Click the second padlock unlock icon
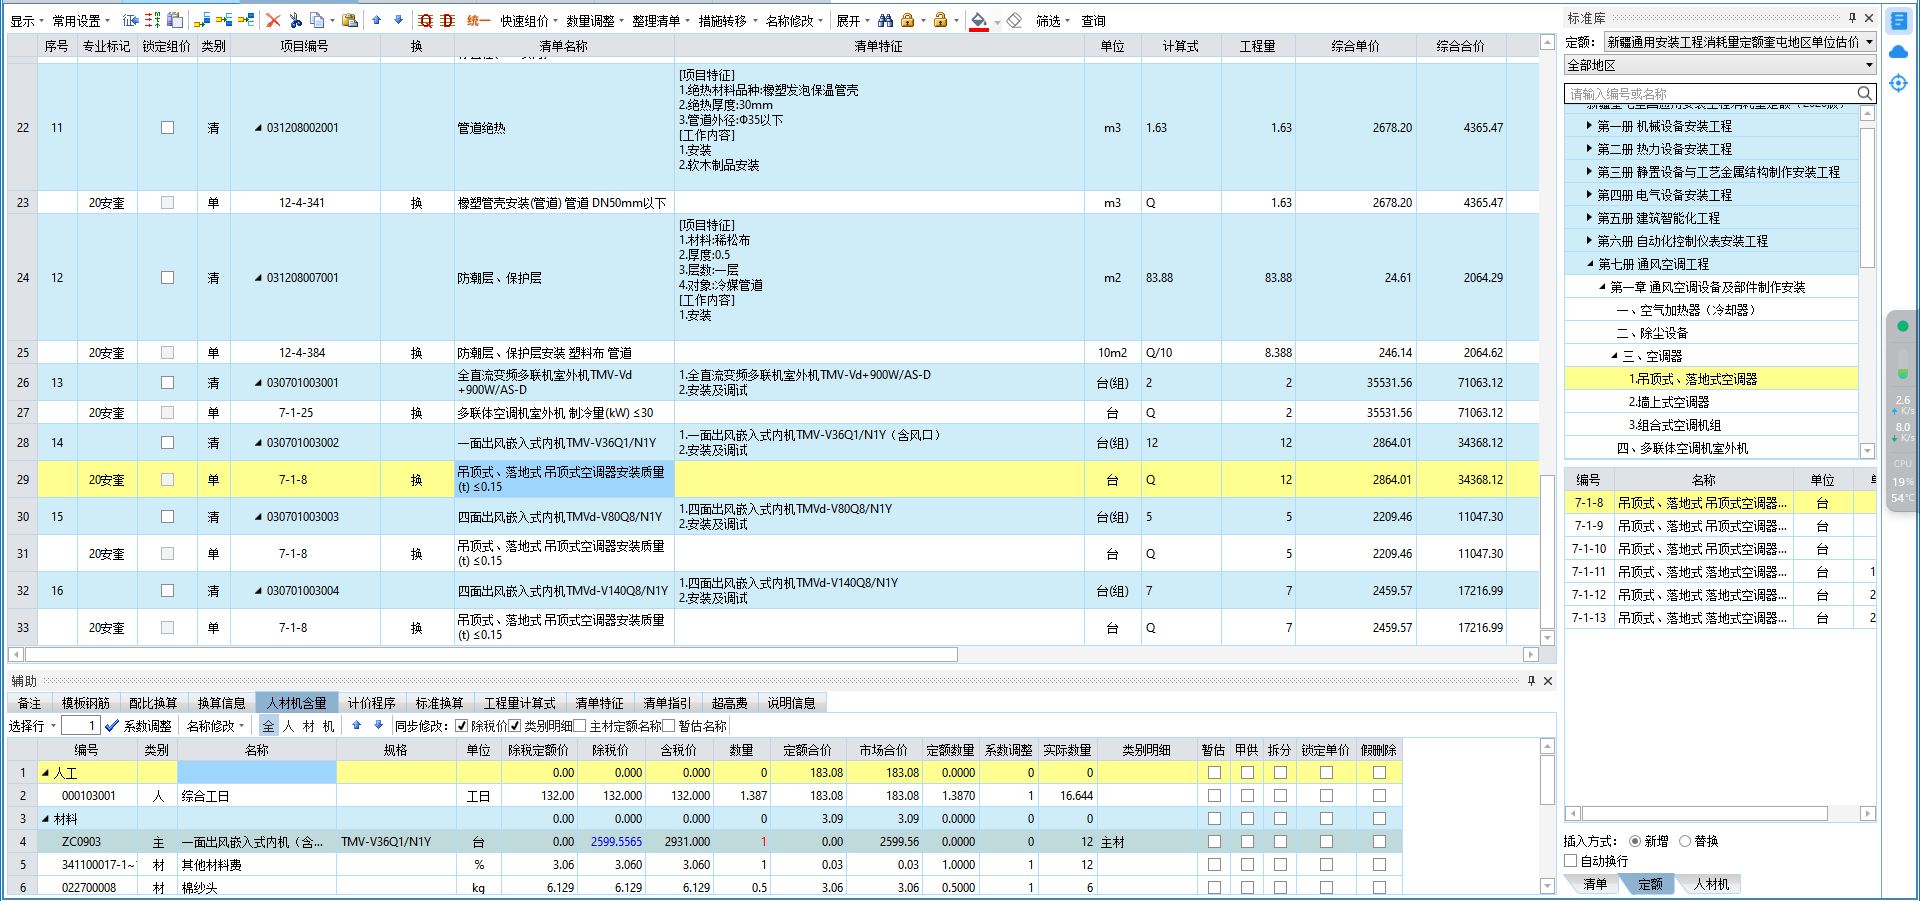Image resolution: width=1920 pixels, height=901 pixels. [940, 20]
